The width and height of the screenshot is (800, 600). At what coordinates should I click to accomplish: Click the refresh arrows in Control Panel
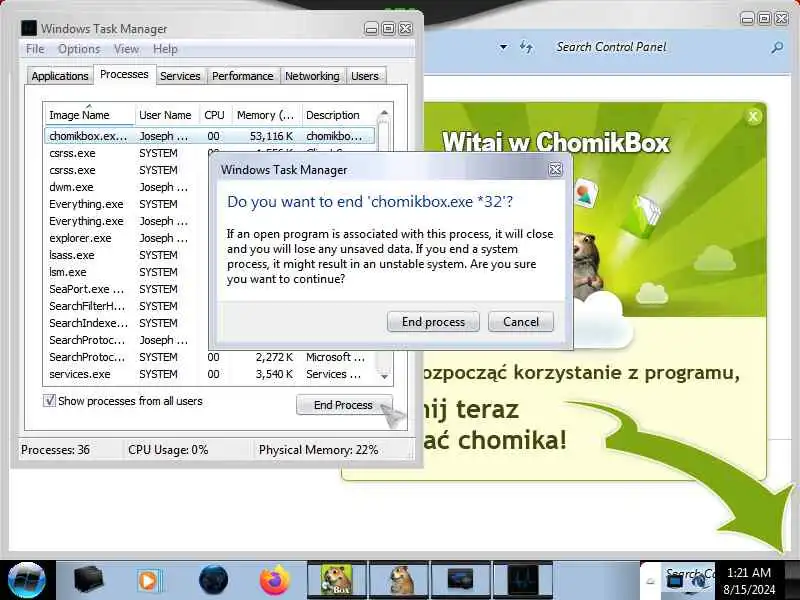pos(526,47)
